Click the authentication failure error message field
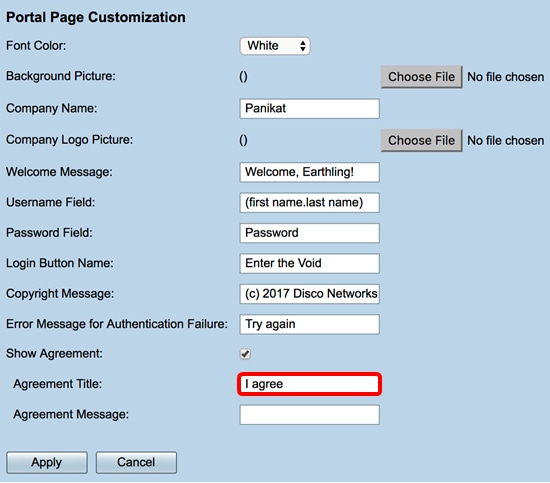Screen dimensions: 550x483 point(309,324)
